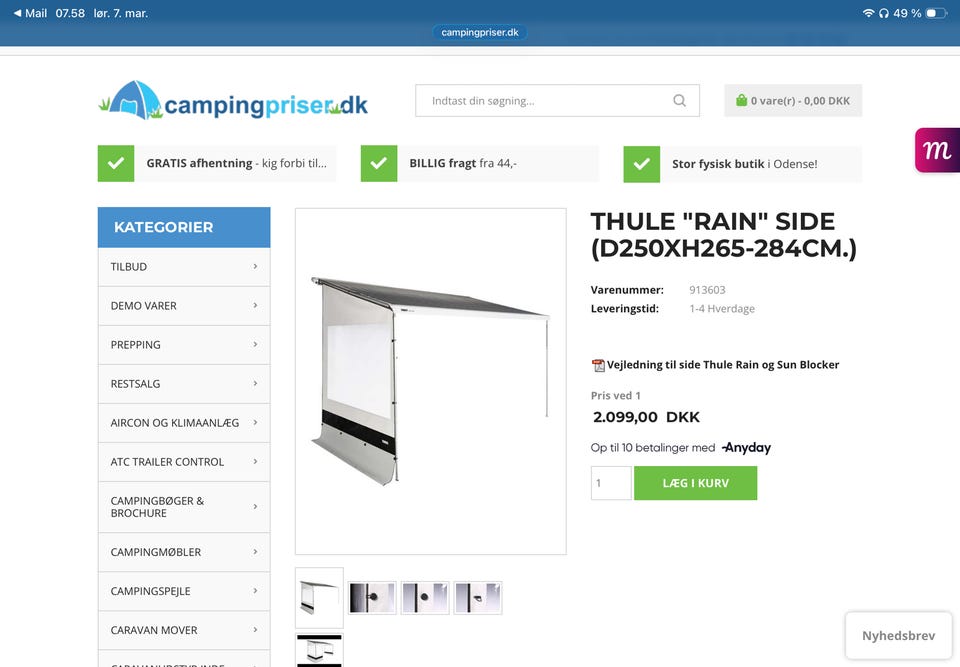Open the purple 'm' side widget

tap(937, 150)
